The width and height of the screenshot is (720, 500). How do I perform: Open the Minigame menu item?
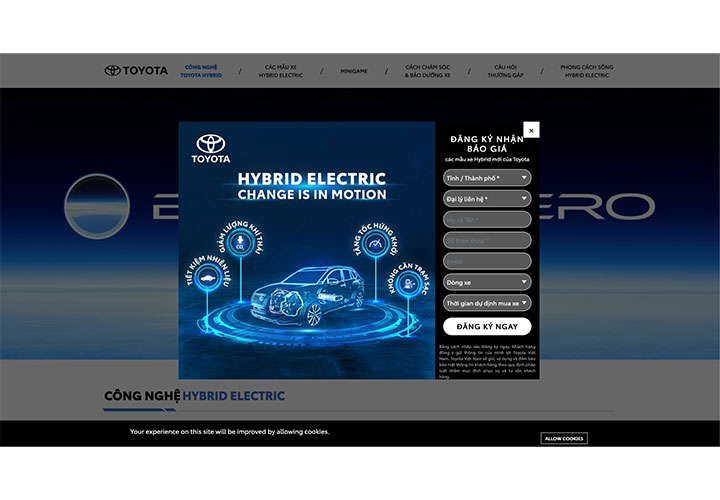[354, 71]
